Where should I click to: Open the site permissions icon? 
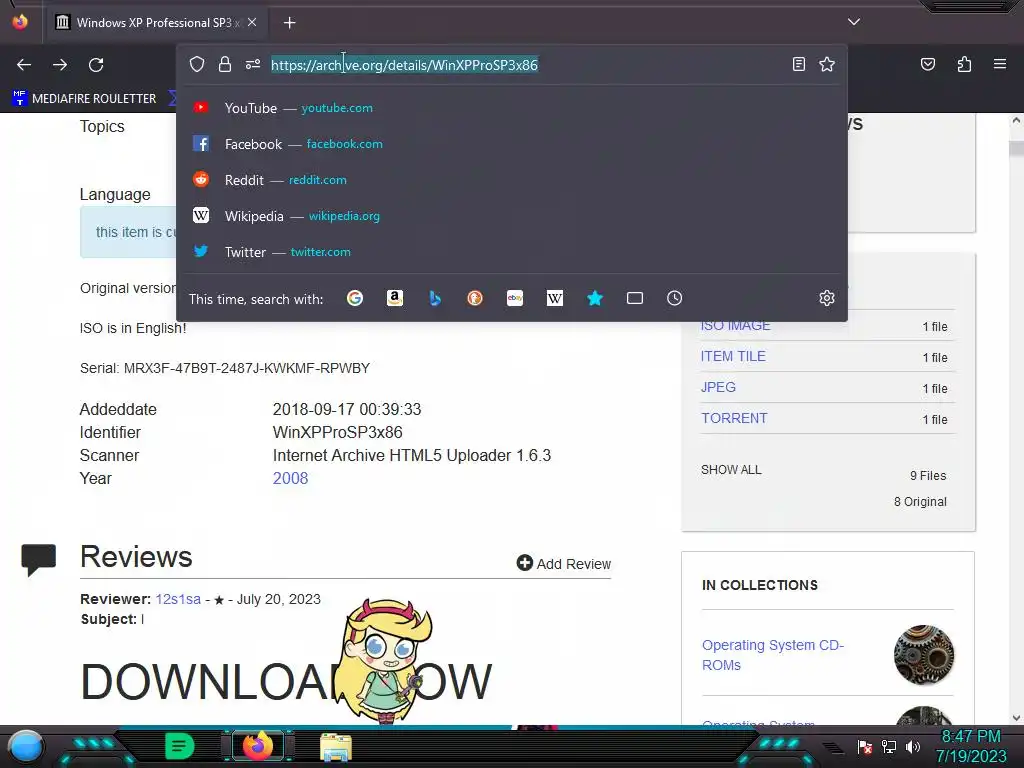[x=253, y=64]
